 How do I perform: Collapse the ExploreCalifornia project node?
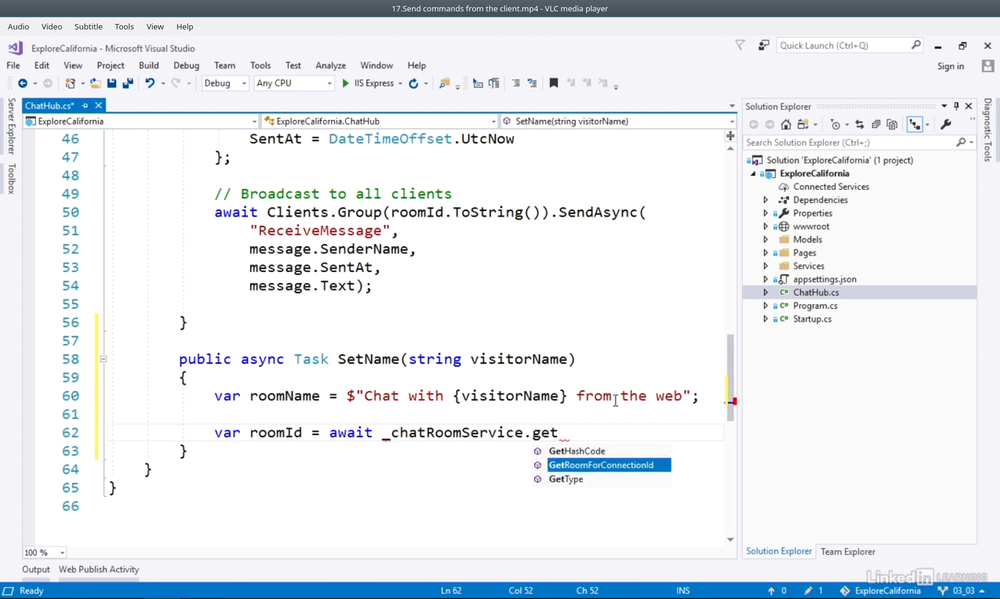click(753, 174)
